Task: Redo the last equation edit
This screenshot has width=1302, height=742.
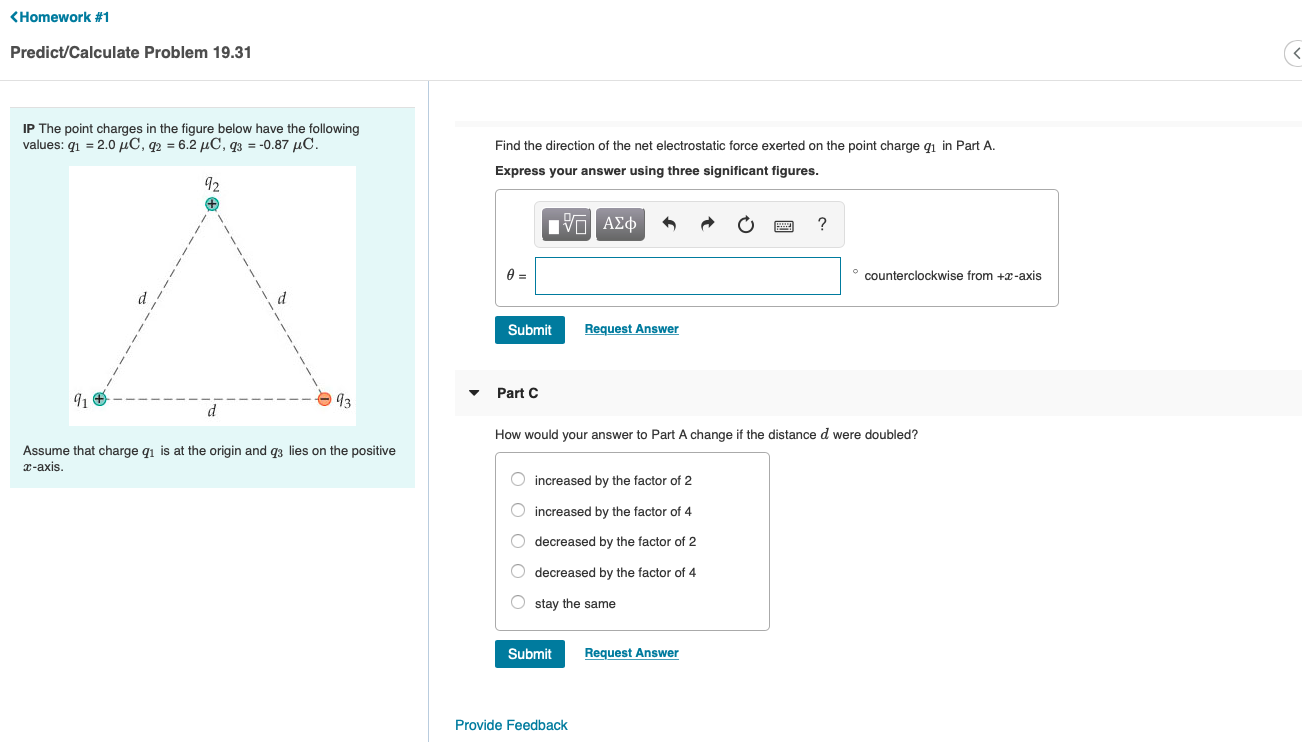Action: [707, 224]
